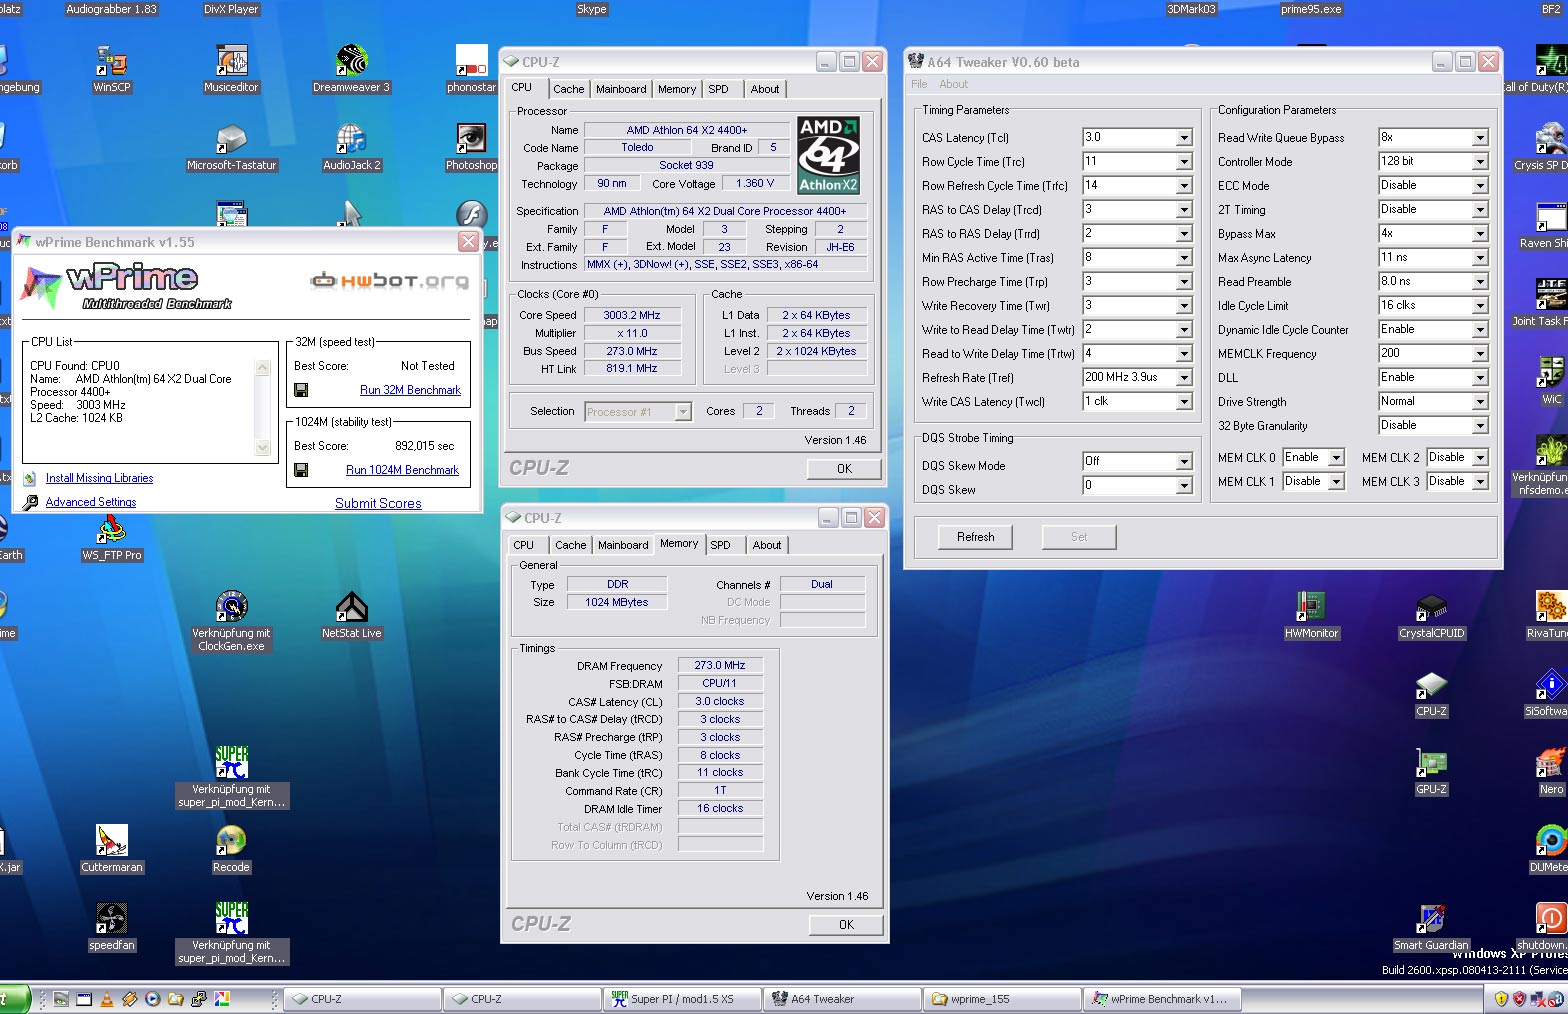Image resolution: width=1568 pixels, height=1014 pixels.
Task: Click Submit Scores link in wPrime
Action: pos(378,503)
